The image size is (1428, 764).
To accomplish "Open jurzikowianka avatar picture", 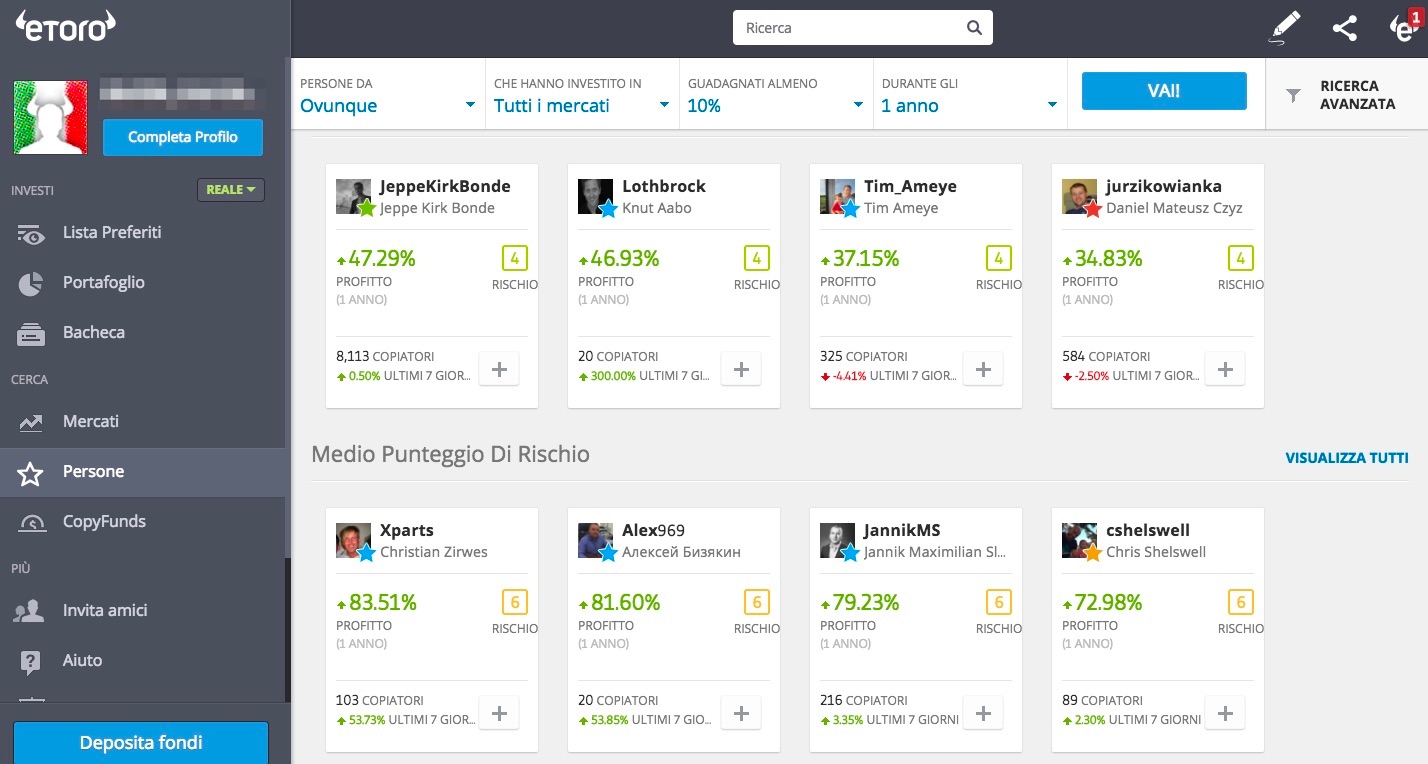I will [x=1079, y=196].
